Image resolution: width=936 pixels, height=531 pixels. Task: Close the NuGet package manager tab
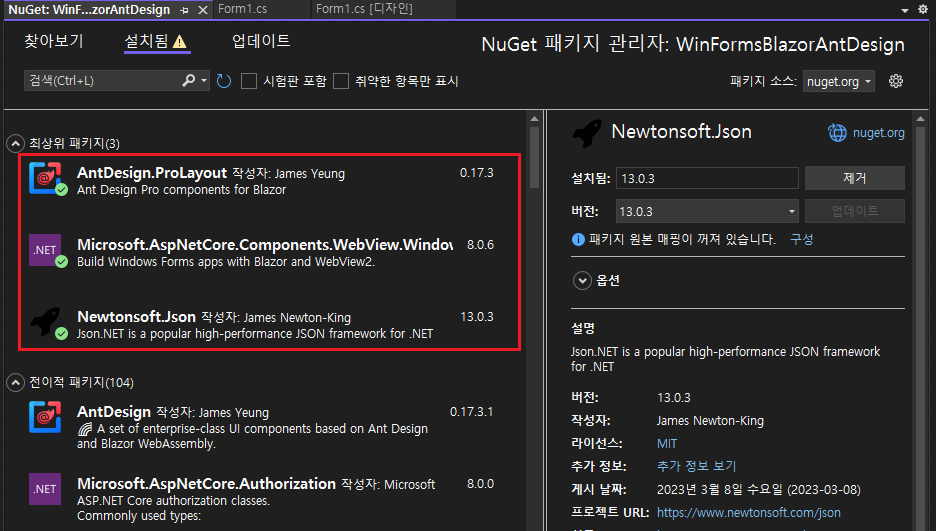coord(203,10)
